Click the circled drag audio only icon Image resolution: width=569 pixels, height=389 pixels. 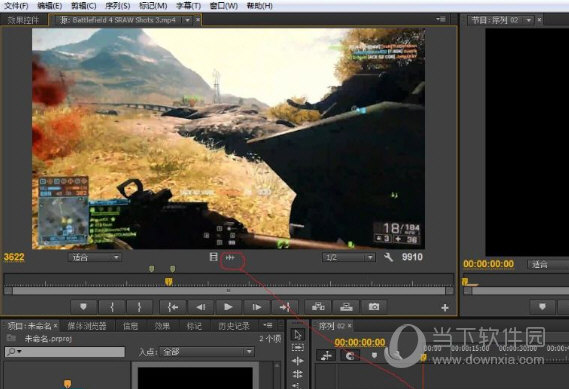(x=230, y=258)
